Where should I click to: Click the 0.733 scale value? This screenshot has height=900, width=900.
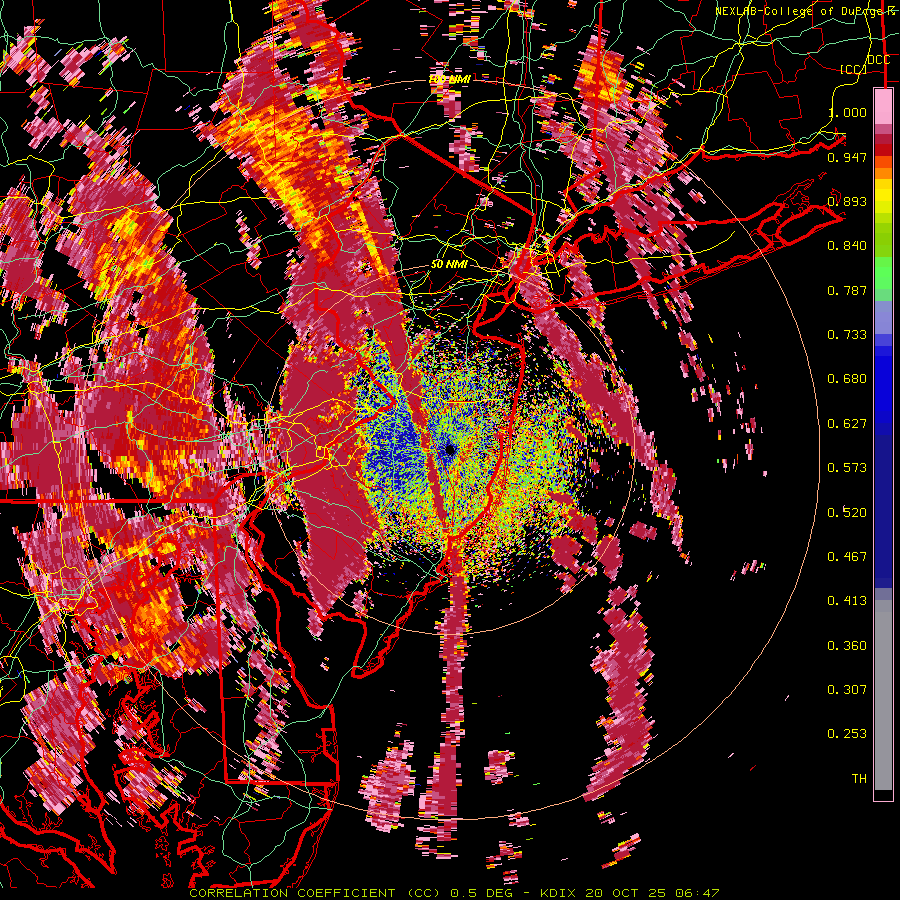point(847,335)
